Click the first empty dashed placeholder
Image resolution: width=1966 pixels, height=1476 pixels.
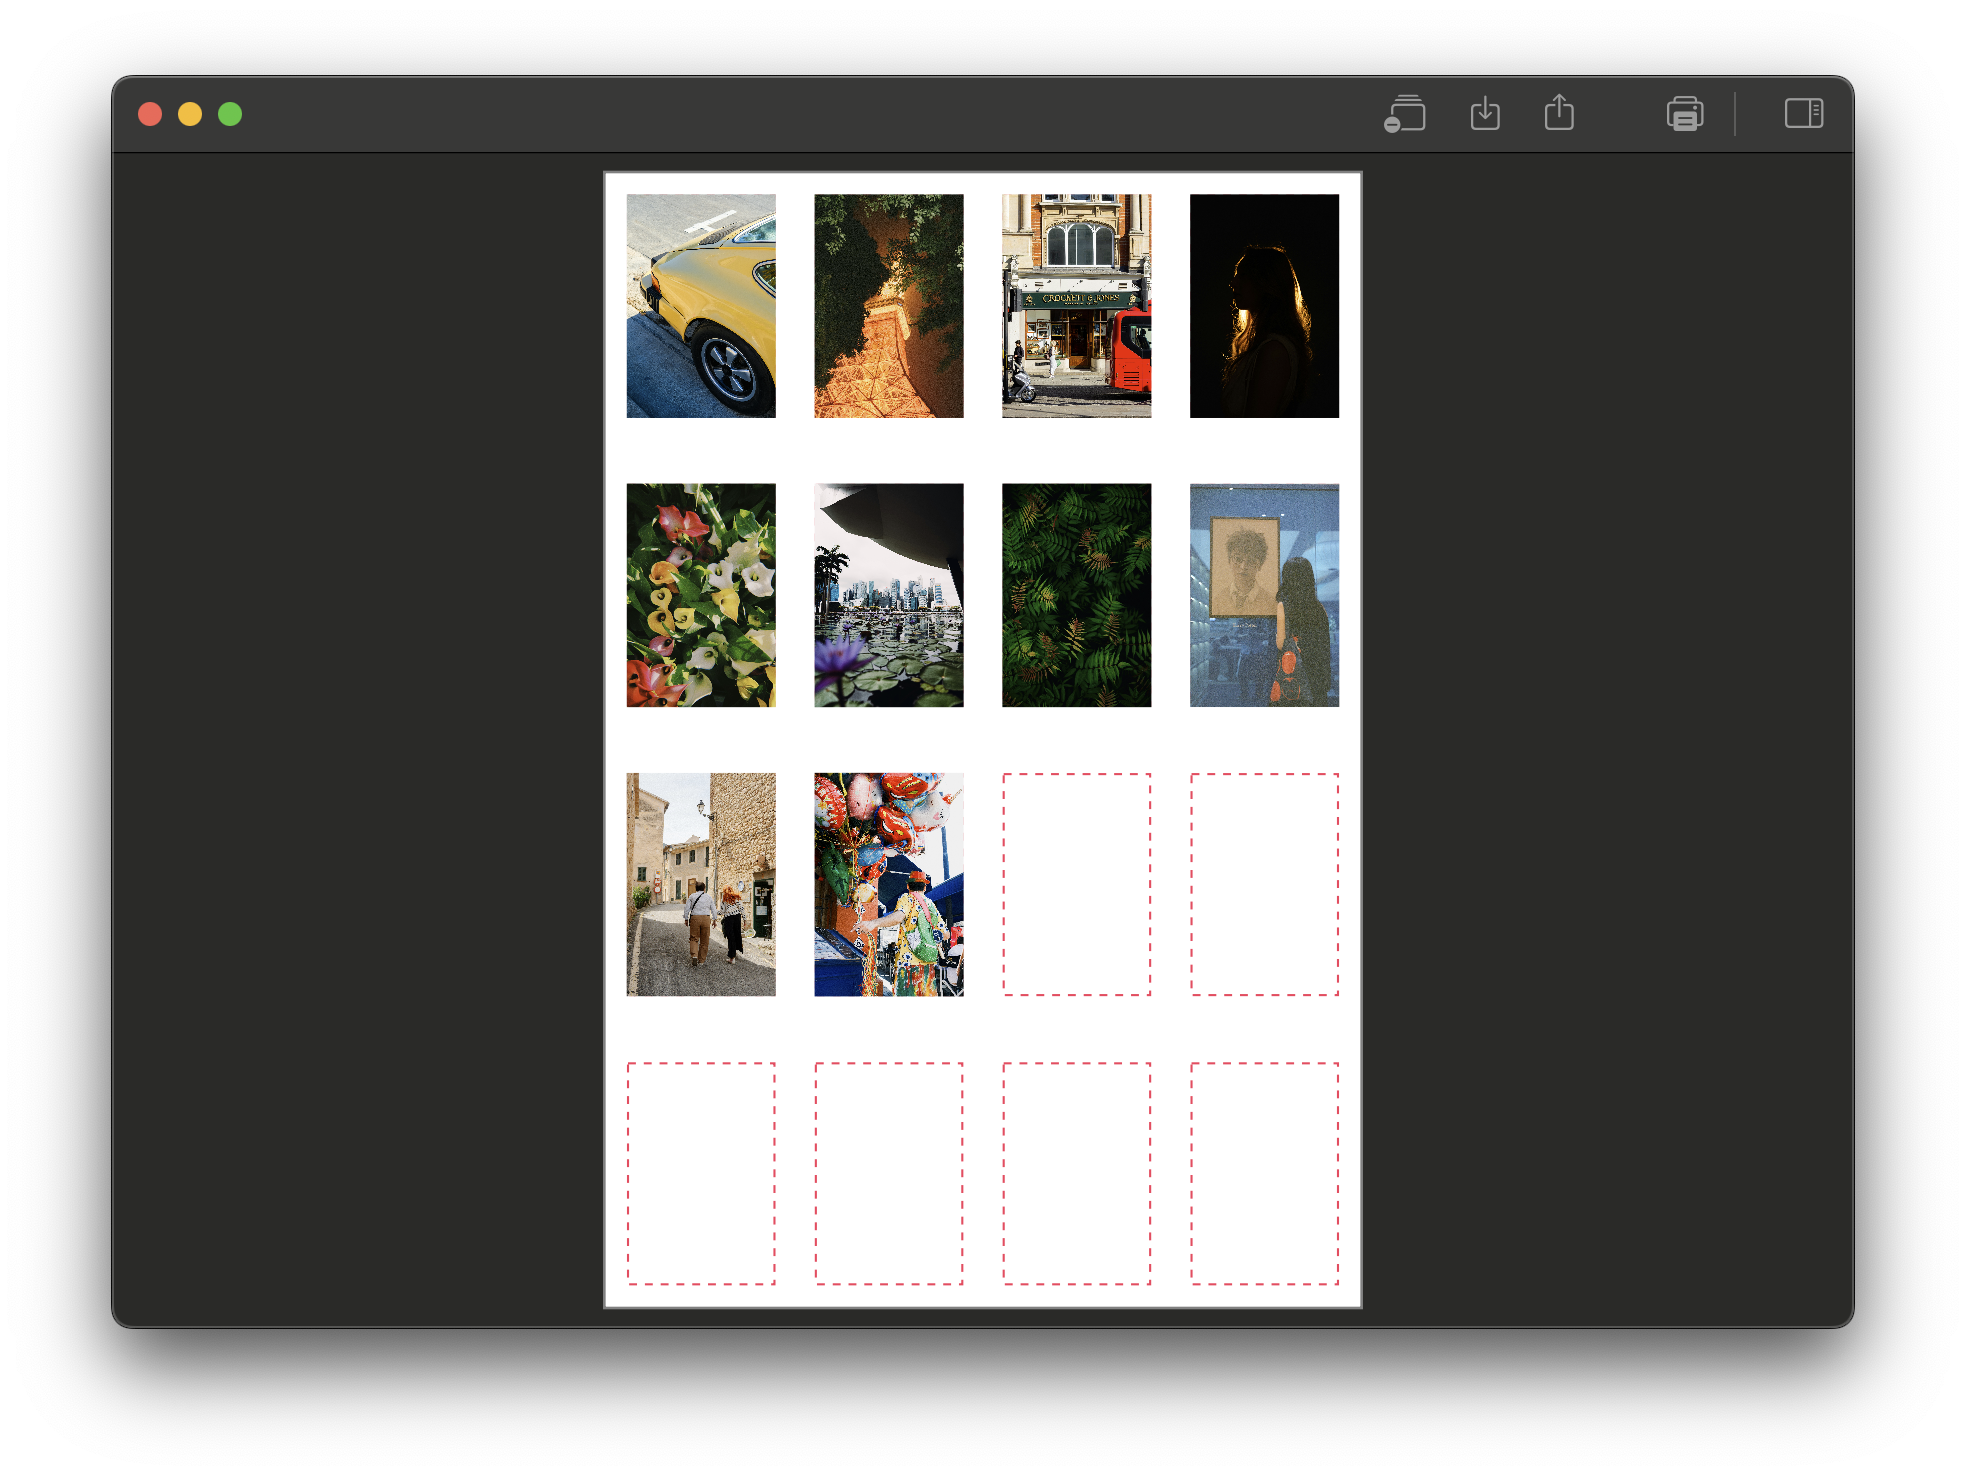point(1077,884)
